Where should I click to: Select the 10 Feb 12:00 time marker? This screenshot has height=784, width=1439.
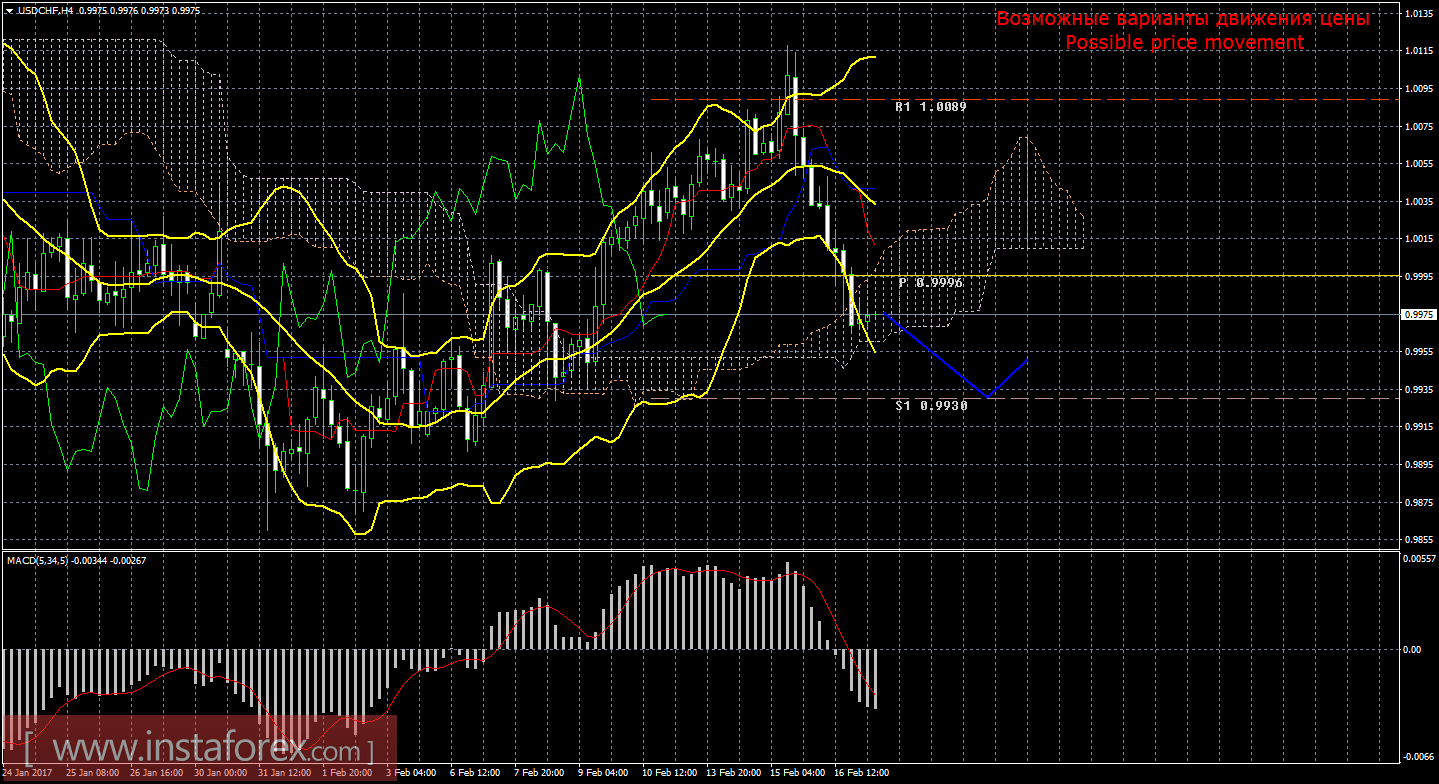pos(668,773)
